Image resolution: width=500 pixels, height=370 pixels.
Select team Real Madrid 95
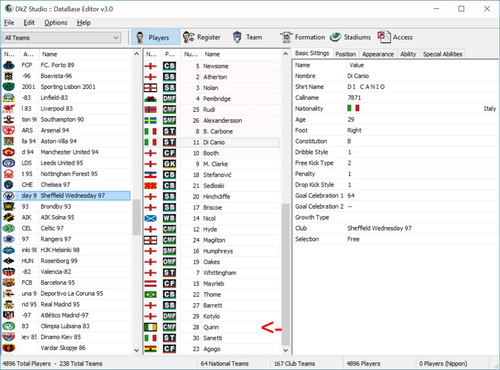(x=67, y=304)
